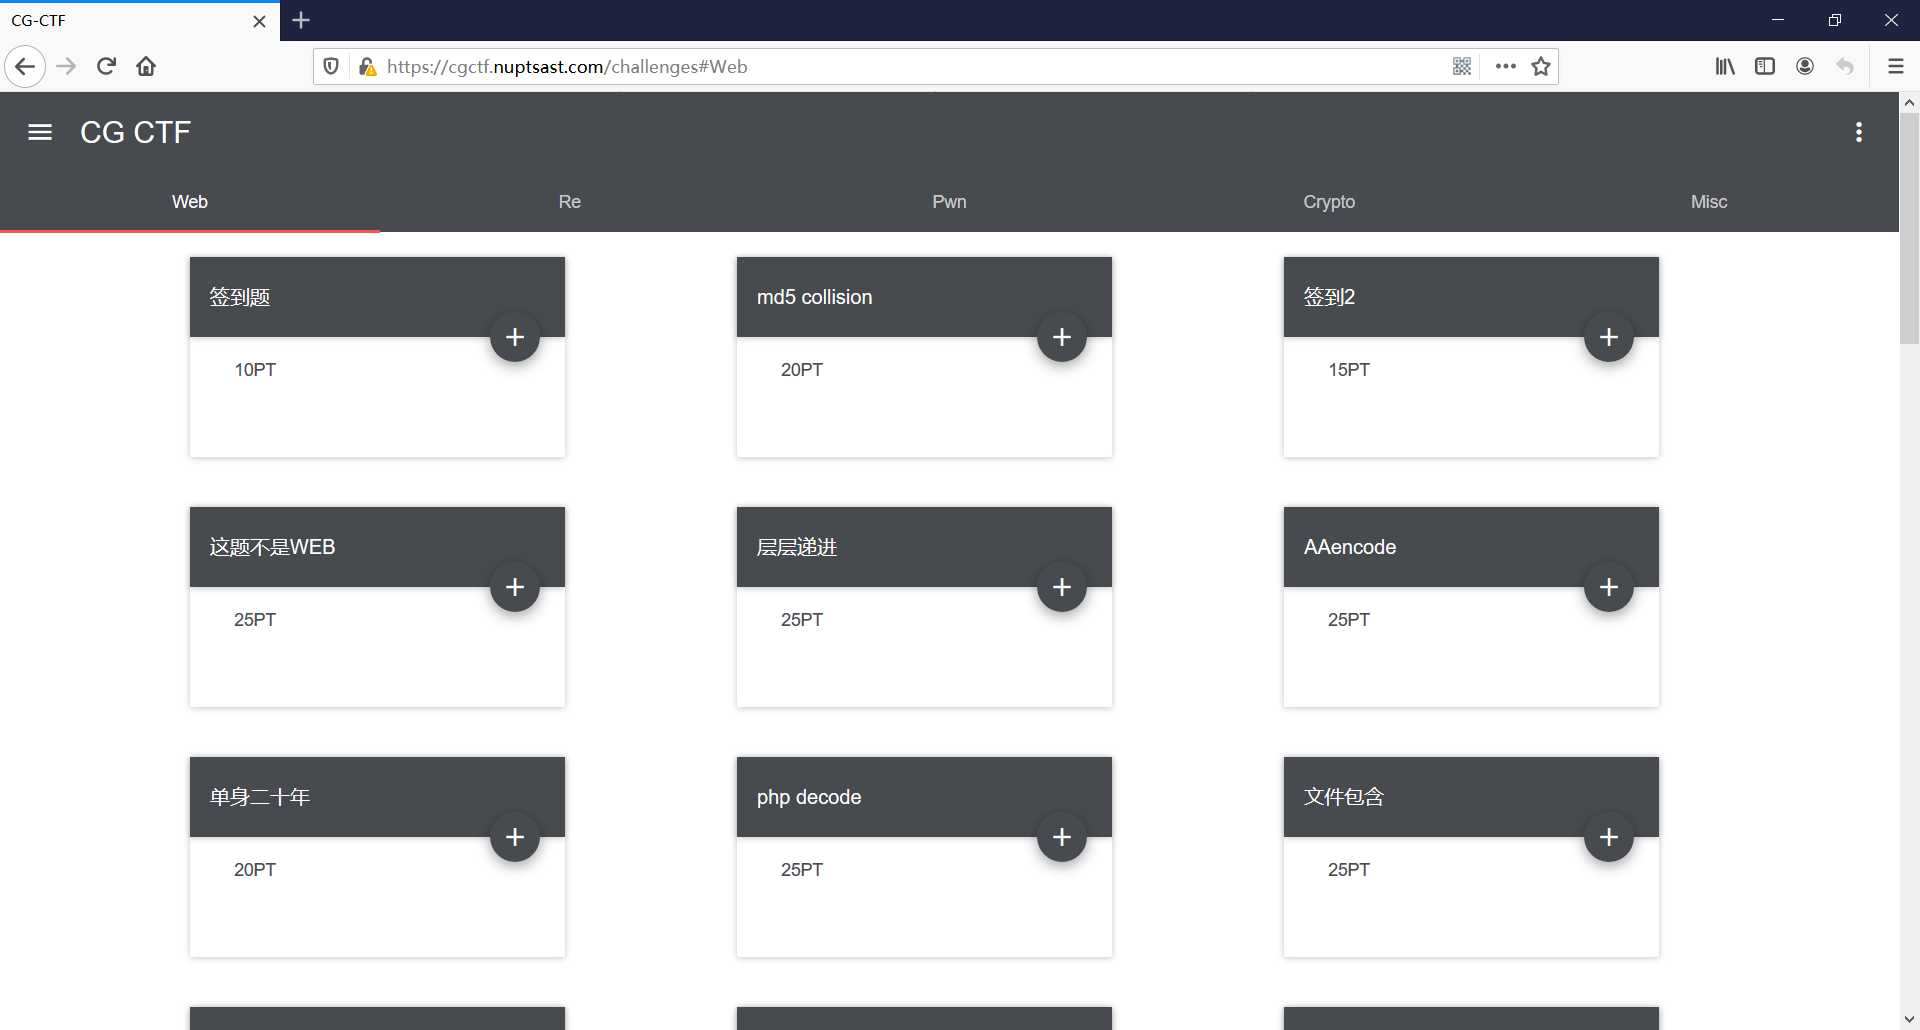Go forward to the next page

66,67
